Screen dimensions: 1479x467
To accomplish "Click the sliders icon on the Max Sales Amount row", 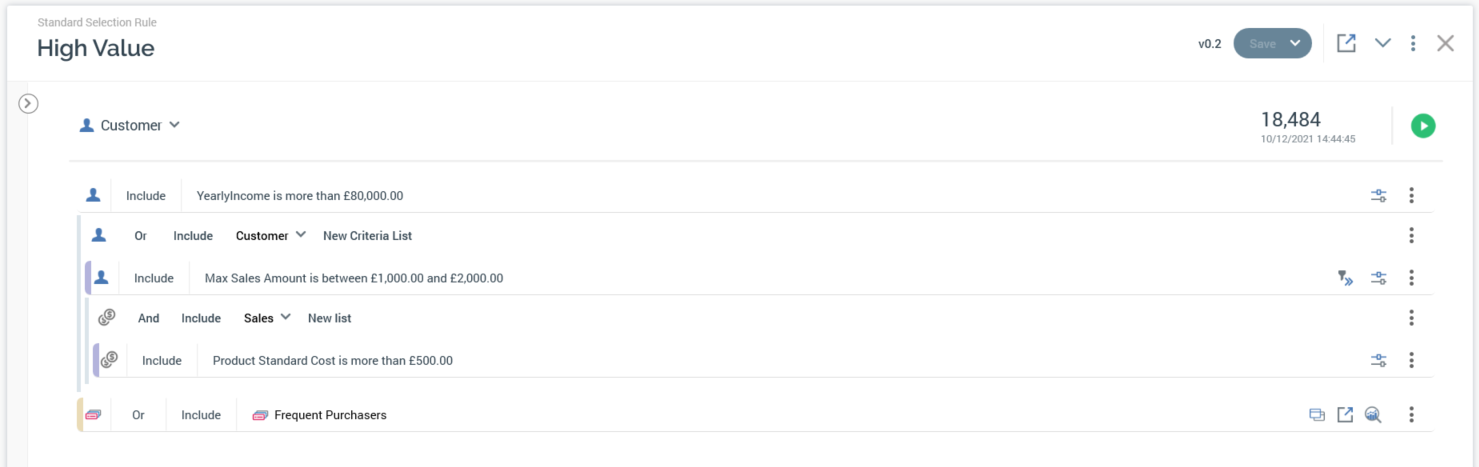I will [1378, 278].
